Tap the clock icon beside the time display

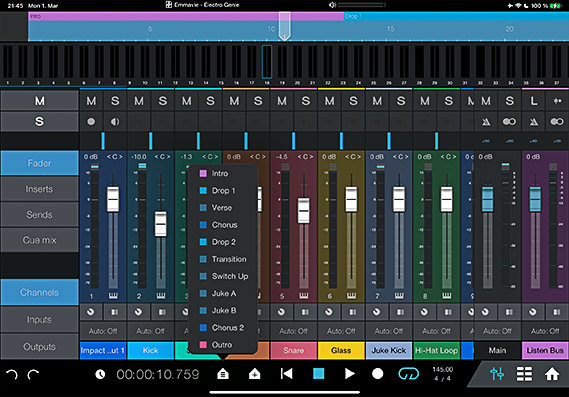(100, 374)
